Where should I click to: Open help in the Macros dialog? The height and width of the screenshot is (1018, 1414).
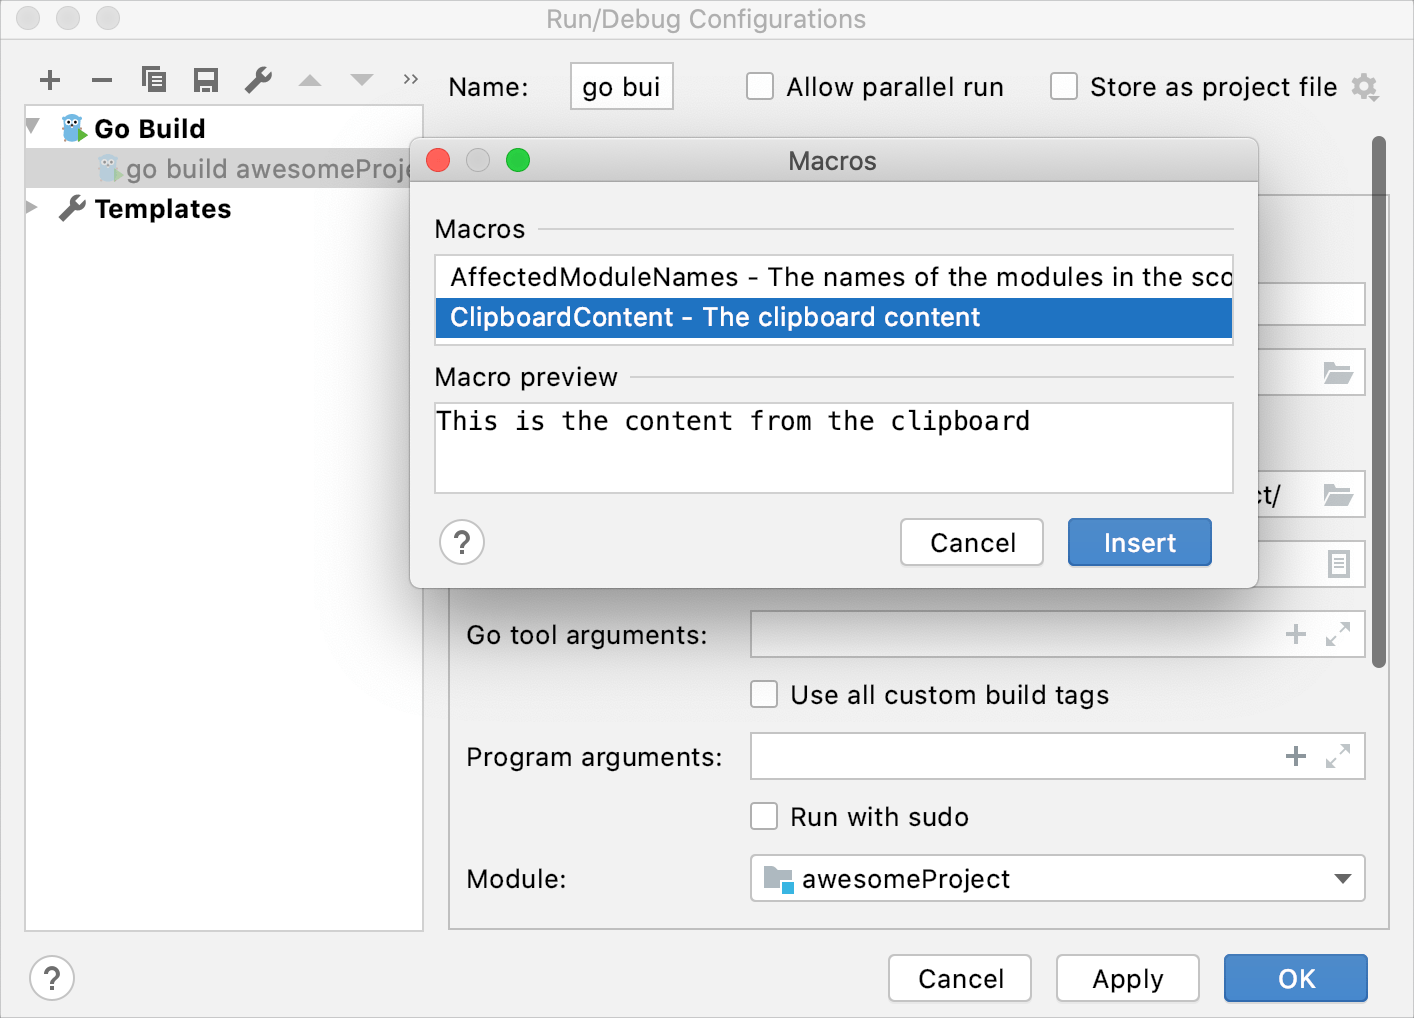[462, 542]
